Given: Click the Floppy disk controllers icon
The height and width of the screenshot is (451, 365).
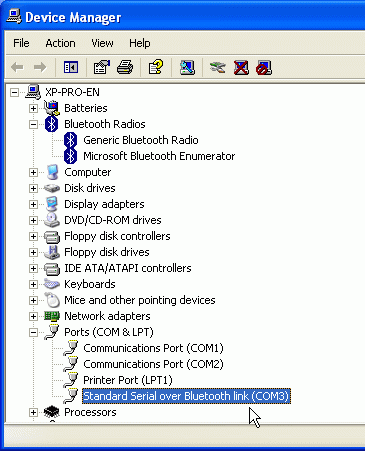Looking at the screenshot, I should coord(52,236).
